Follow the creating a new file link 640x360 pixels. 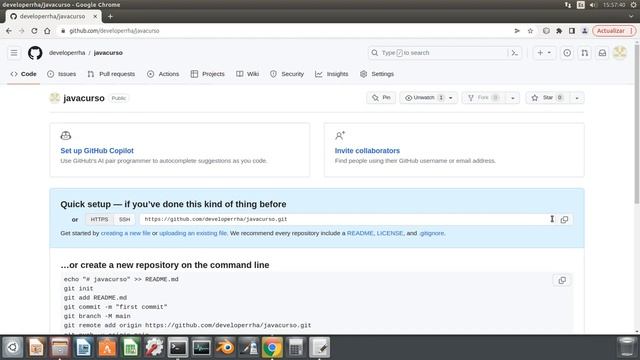tap(125, 233)
